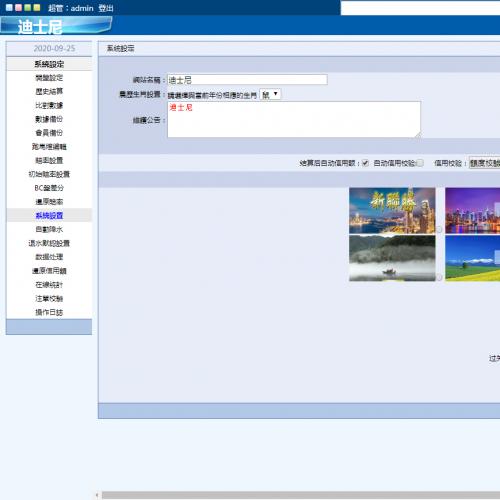Image resolution: width=500 pixels, height=500 pixels.
Task: Choose radio button beside 新聯勝 thumbnail
Action: point(439,229)
